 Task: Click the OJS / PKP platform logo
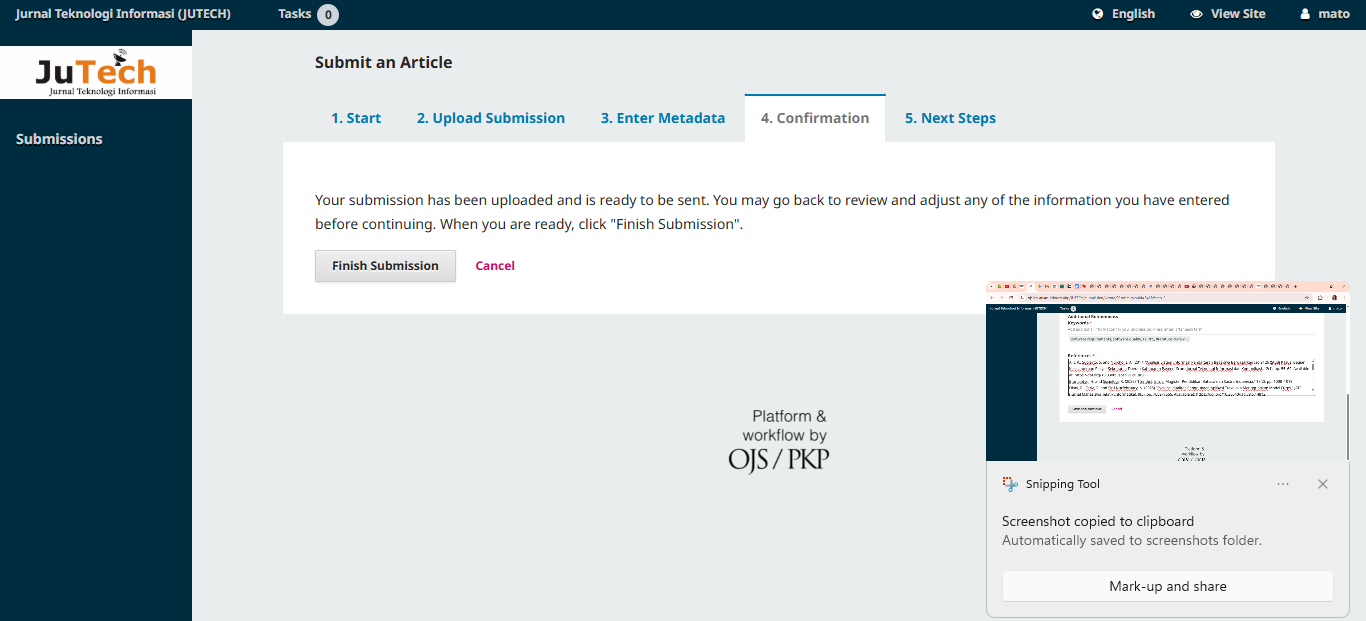(x=778, y=440)
